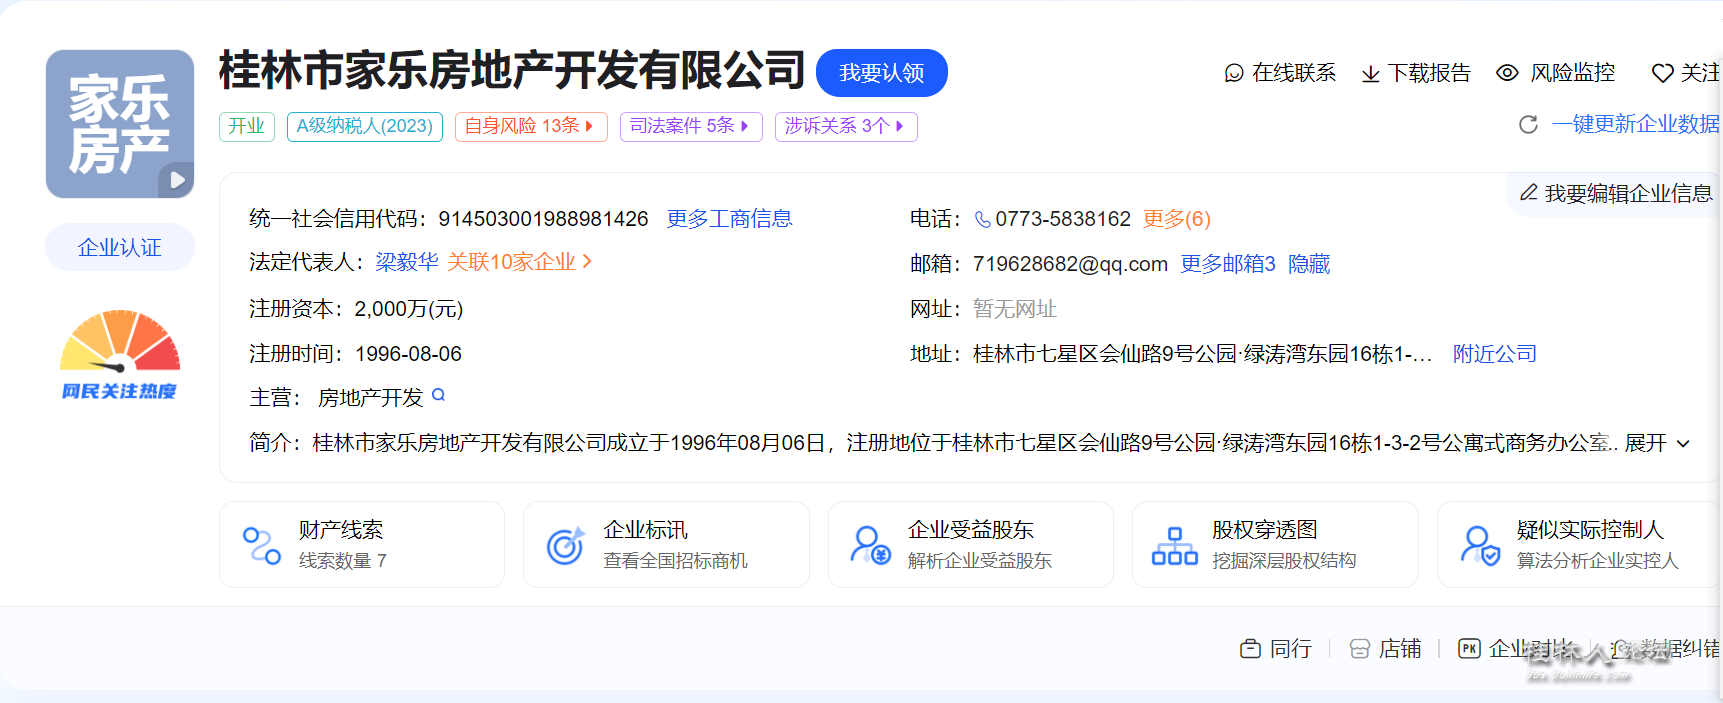Click the download report icon
The image size is (1723, 703).
[1371, 74]
